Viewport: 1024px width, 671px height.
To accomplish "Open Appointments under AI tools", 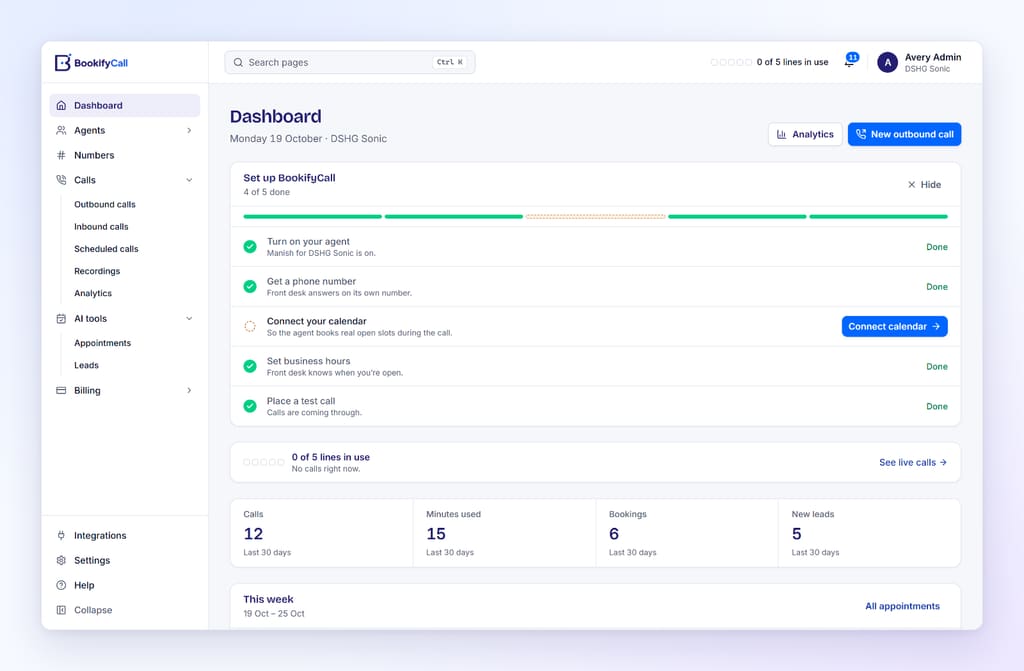I will 103,343.
